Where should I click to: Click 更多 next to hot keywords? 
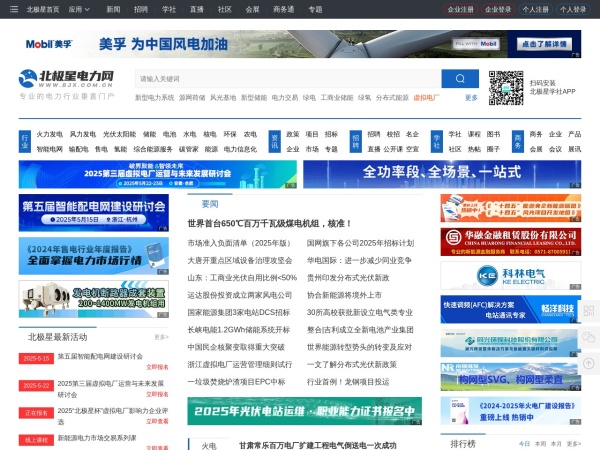pyautogui.click(x=471, y=98)
